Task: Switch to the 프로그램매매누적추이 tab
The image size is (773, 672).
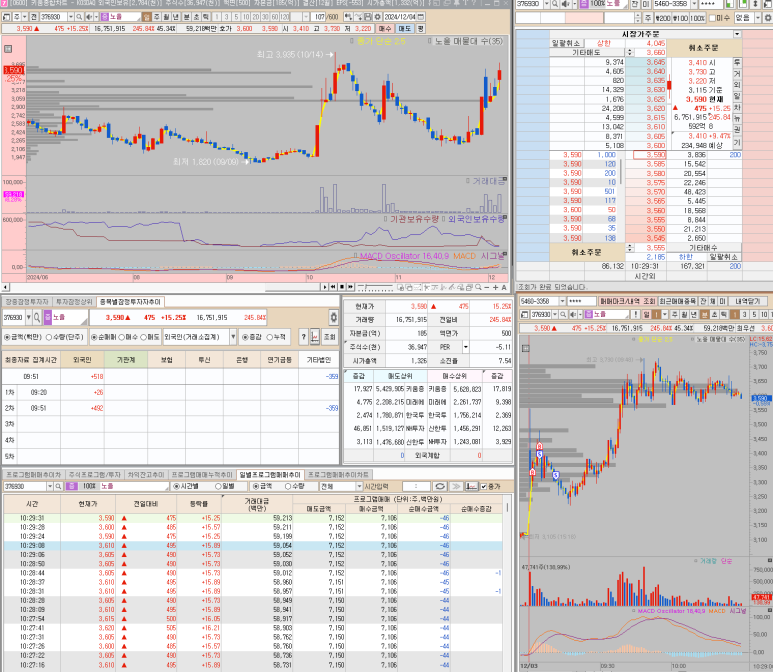Action: tap(202, 474)
